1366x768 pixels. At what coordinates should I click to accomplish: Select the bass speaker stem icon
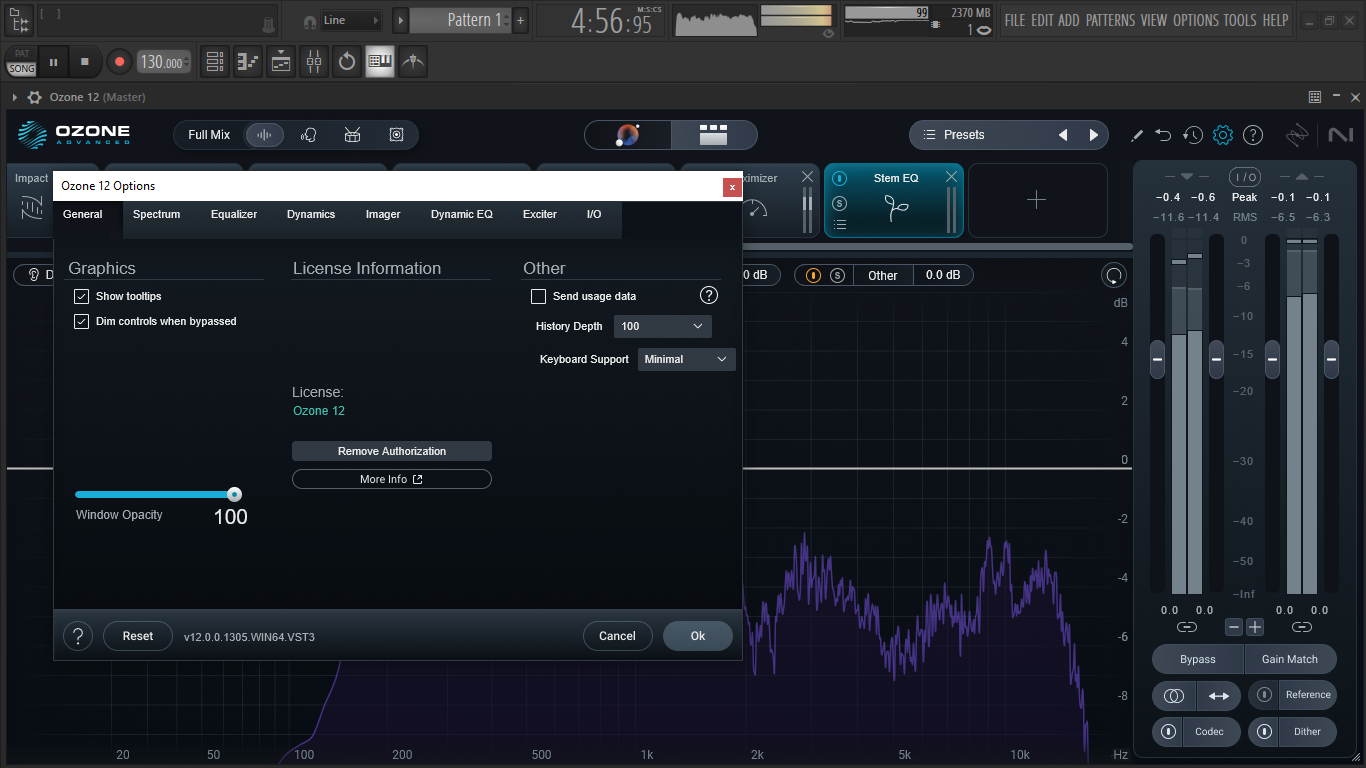[x=397, y=135]
